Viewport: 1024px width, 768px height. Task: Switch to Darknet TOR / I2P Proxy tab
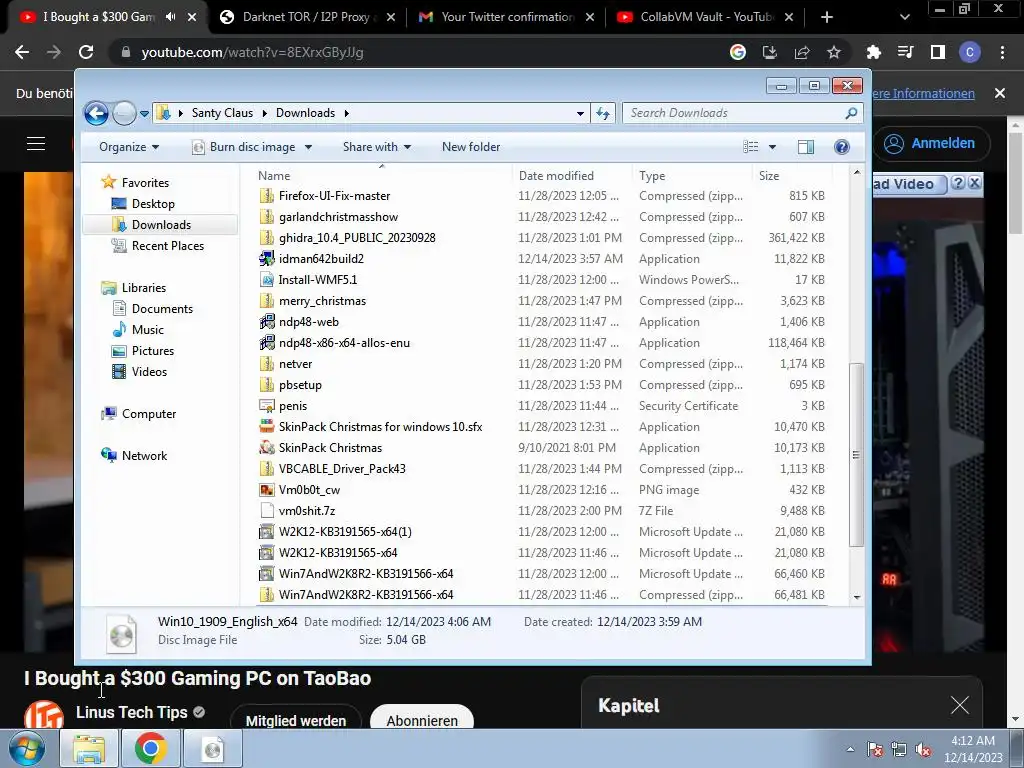(x=308, y=17)
